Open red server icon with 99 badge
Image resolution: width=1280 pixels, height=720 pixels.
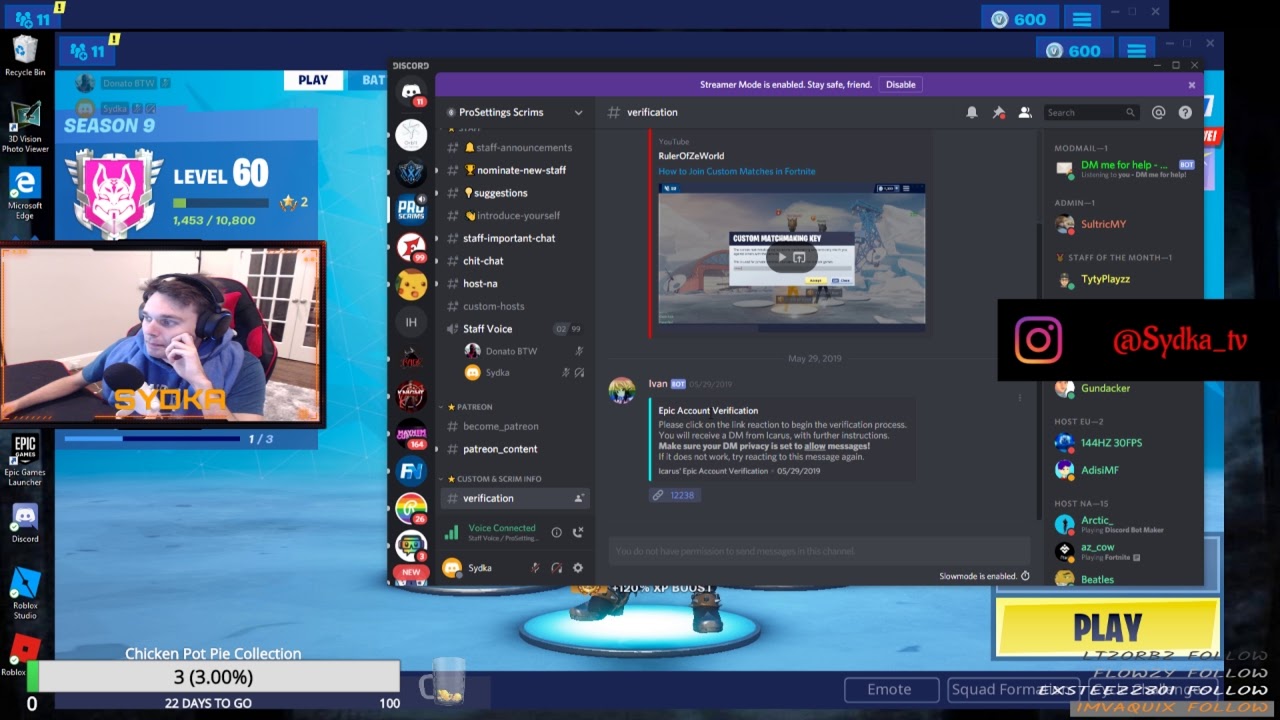tap(411, 246)
